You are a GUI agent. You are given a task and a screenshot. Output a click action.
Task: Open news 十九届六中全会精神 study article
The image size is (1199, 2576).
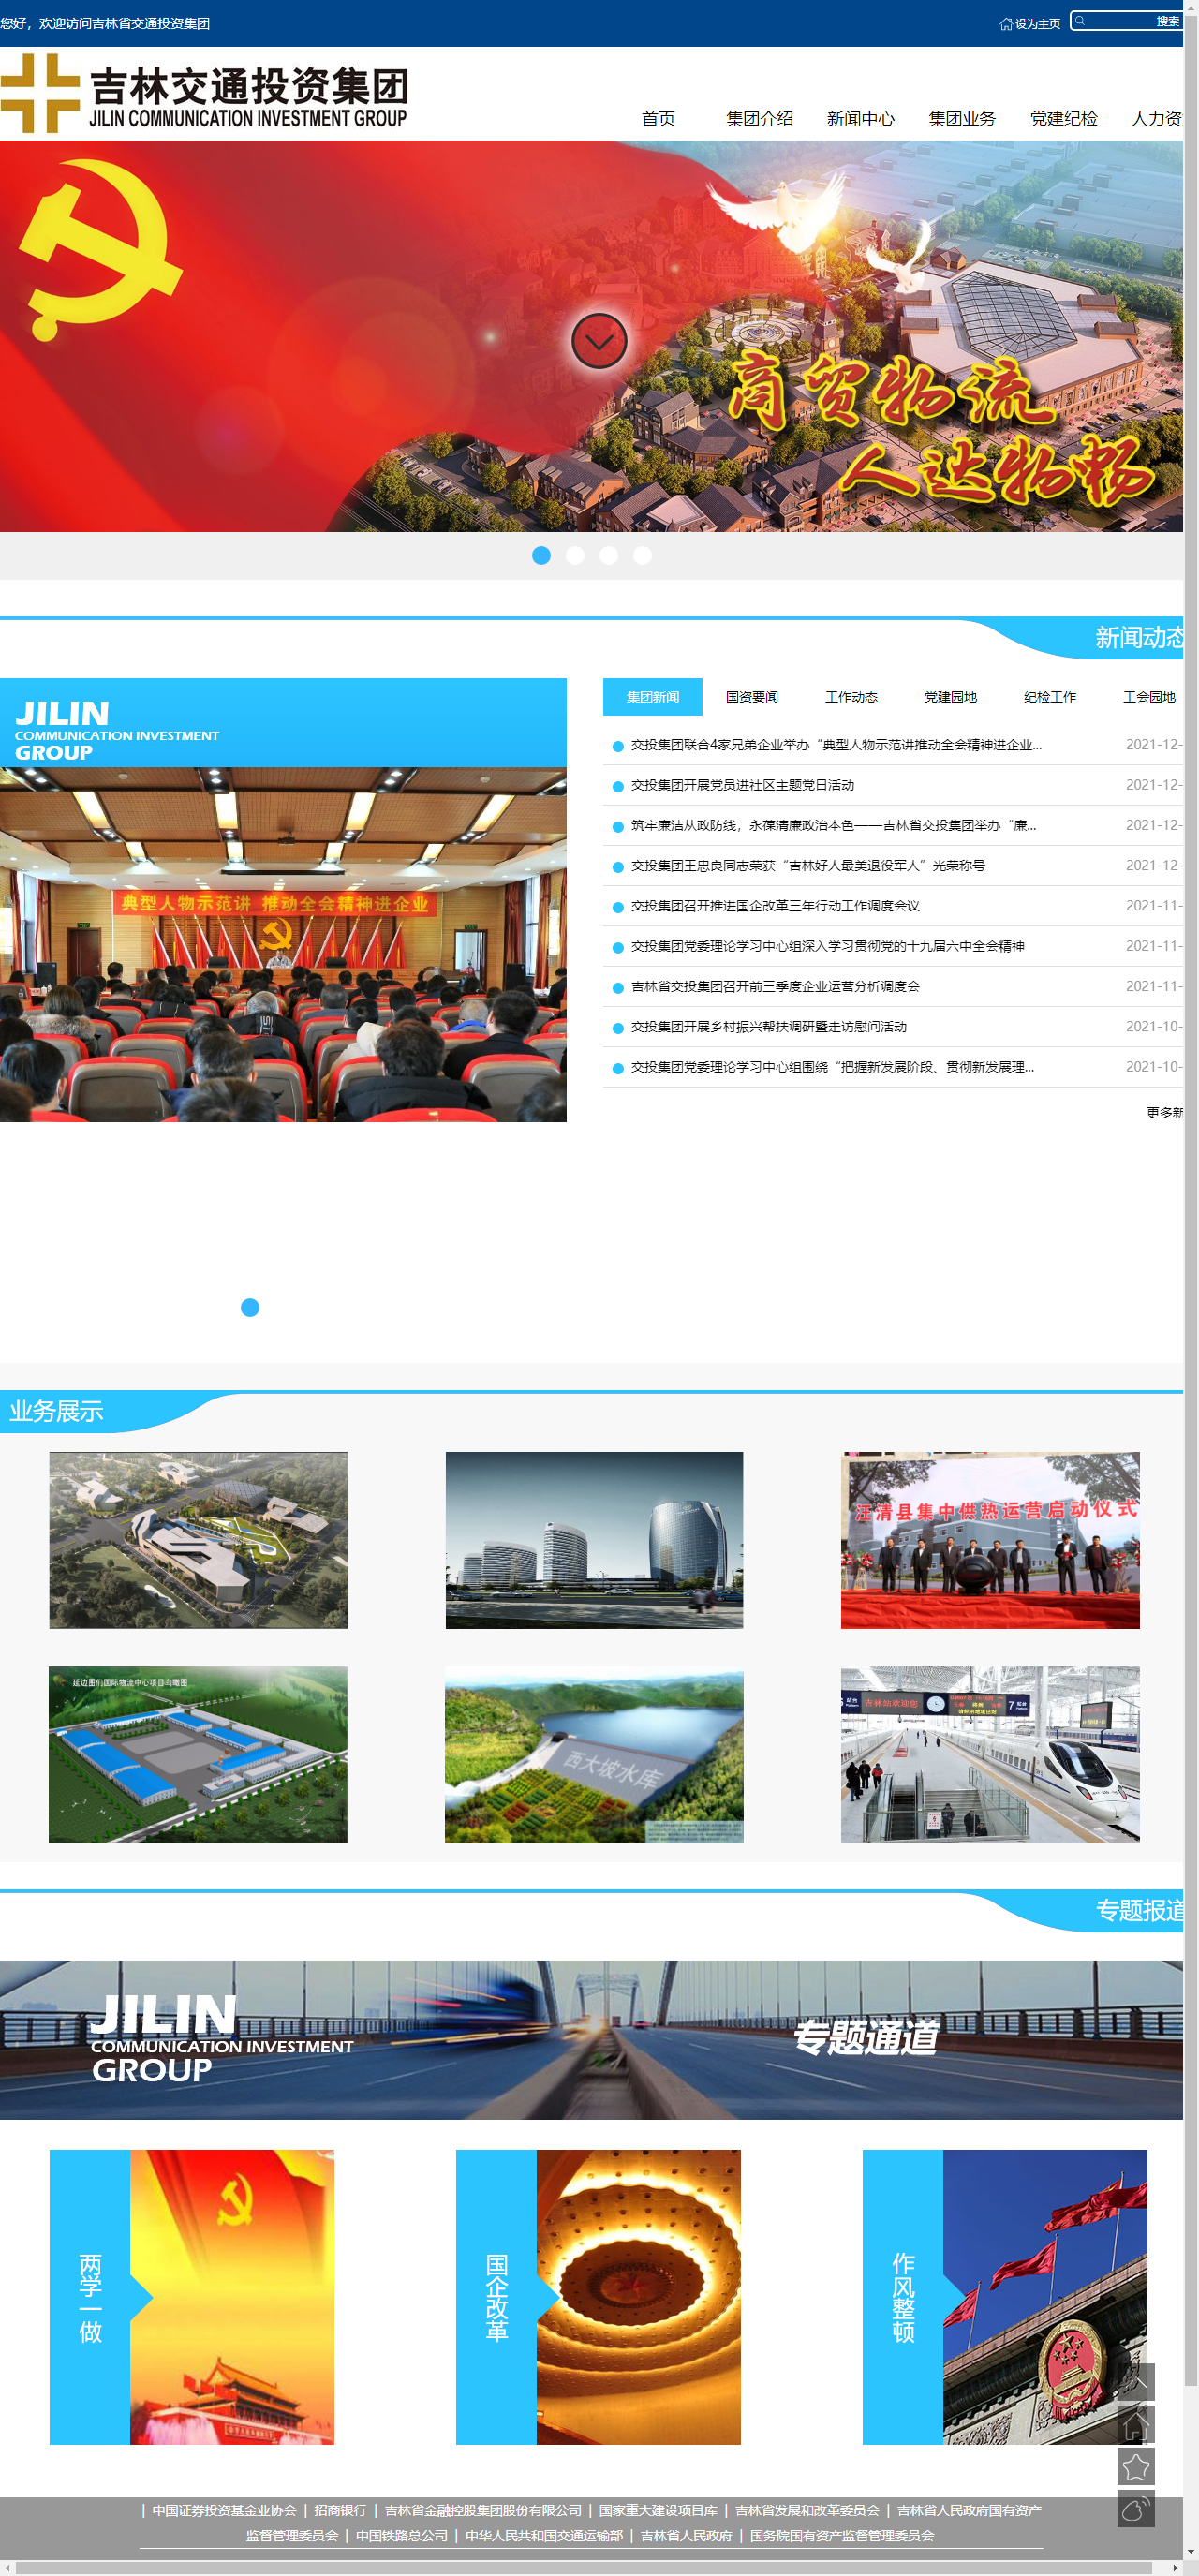(x=827, y=946)
